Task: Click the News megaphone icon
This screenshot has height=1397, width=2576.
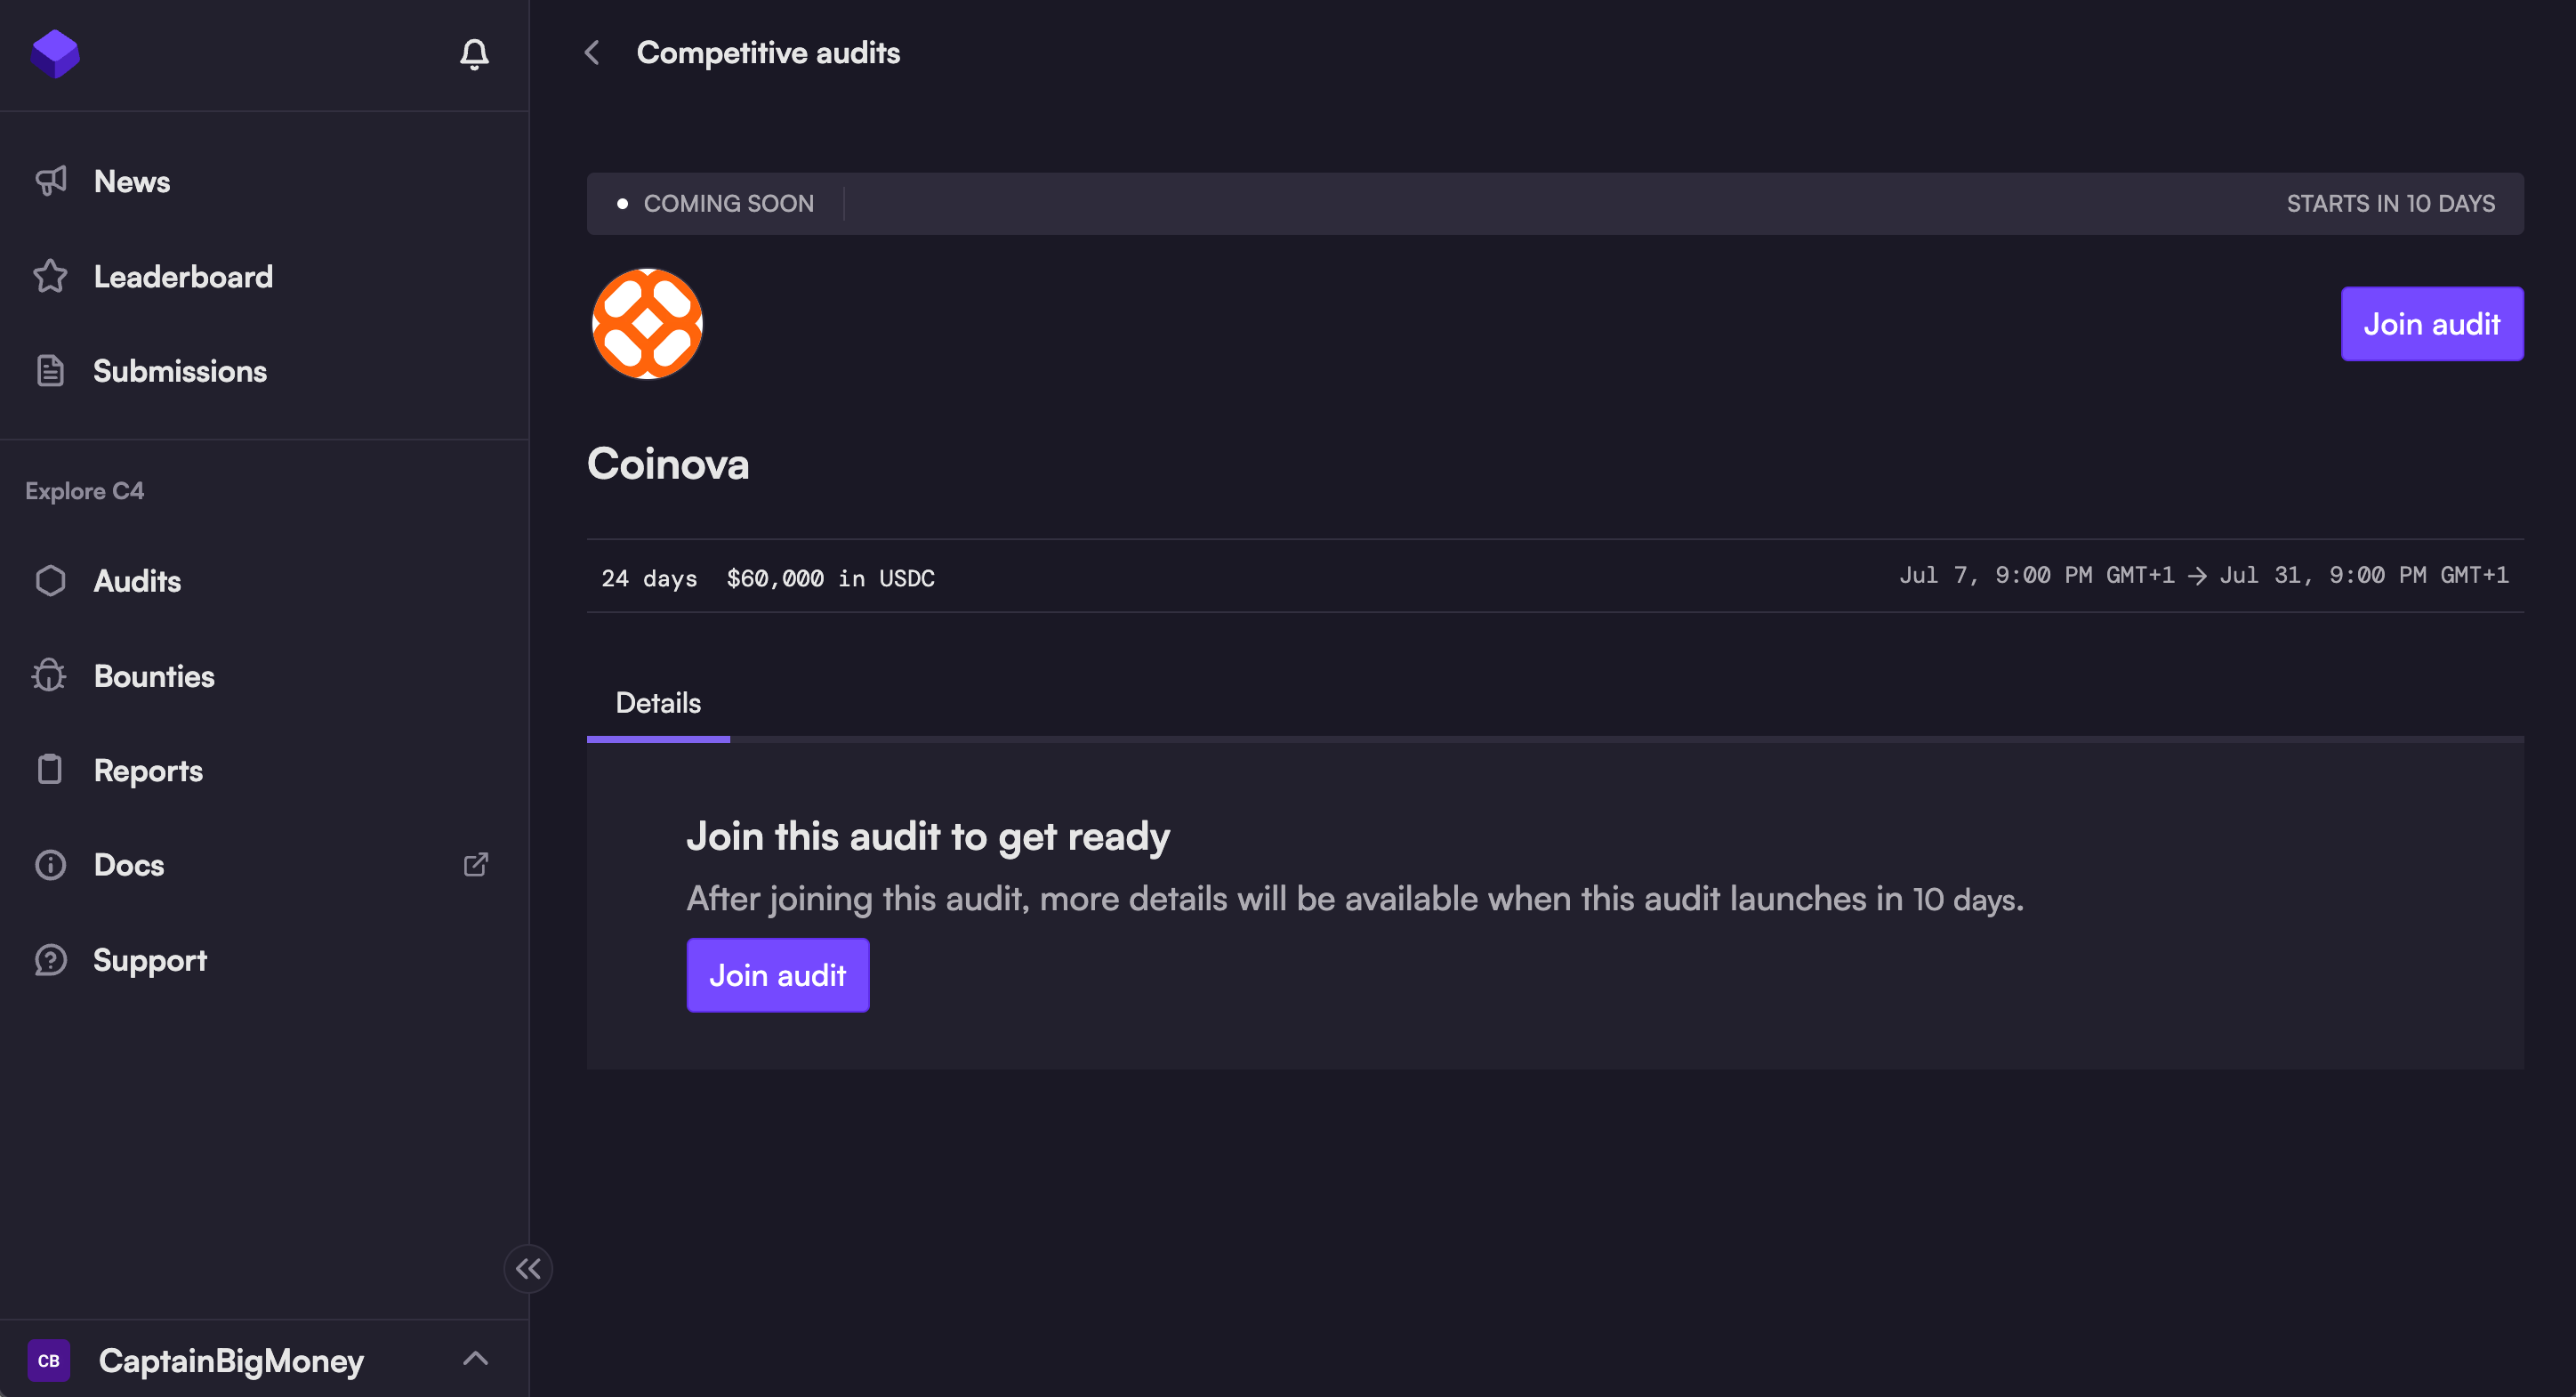Action: 50,181
